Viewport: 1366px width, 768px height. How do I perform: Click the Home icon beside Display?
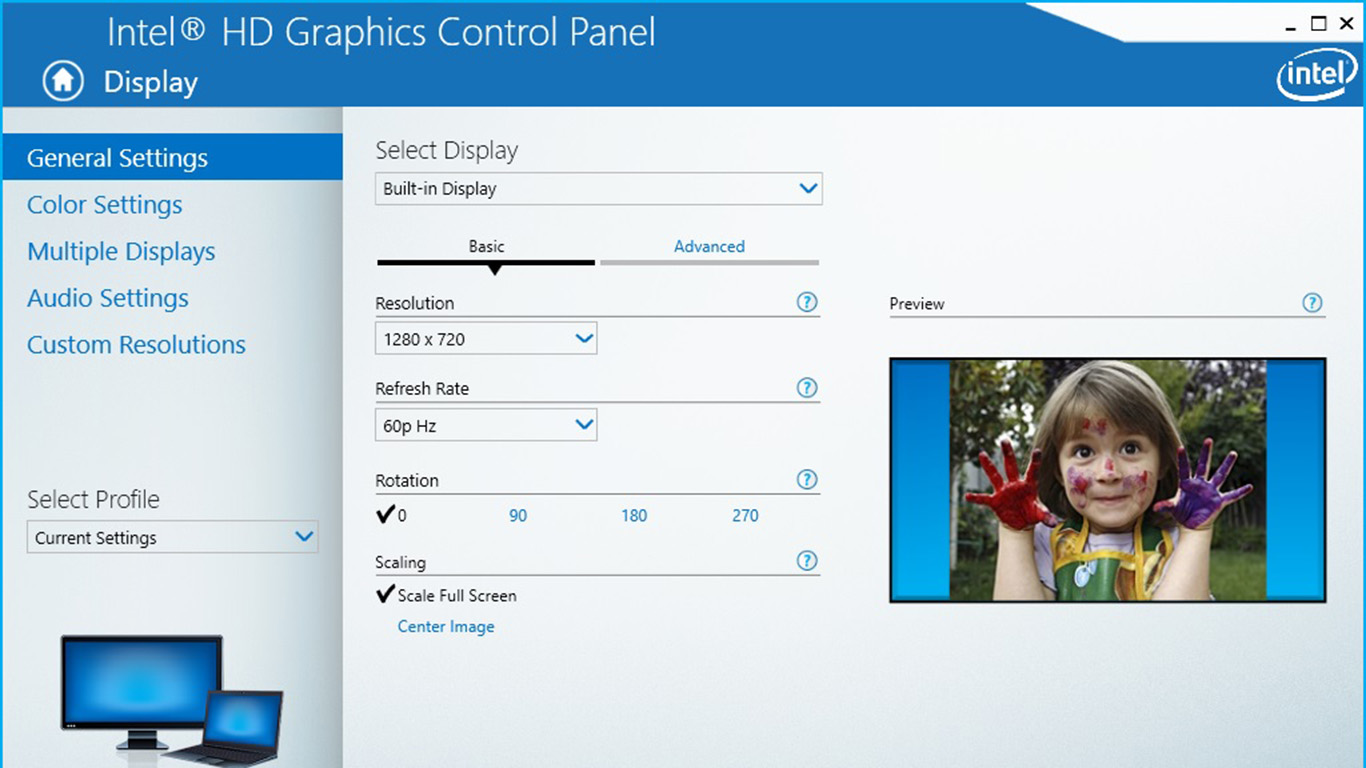pyautogui.click(x=62, y=81)
